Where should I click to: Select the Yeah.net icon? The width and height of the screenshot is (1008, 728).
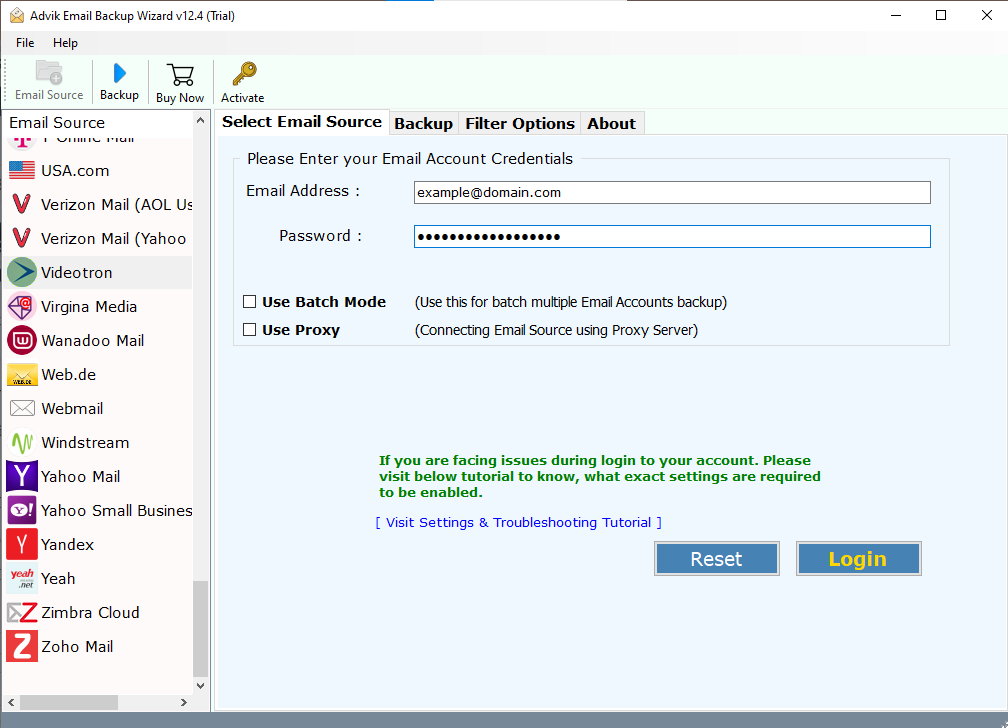pos(22,579)
